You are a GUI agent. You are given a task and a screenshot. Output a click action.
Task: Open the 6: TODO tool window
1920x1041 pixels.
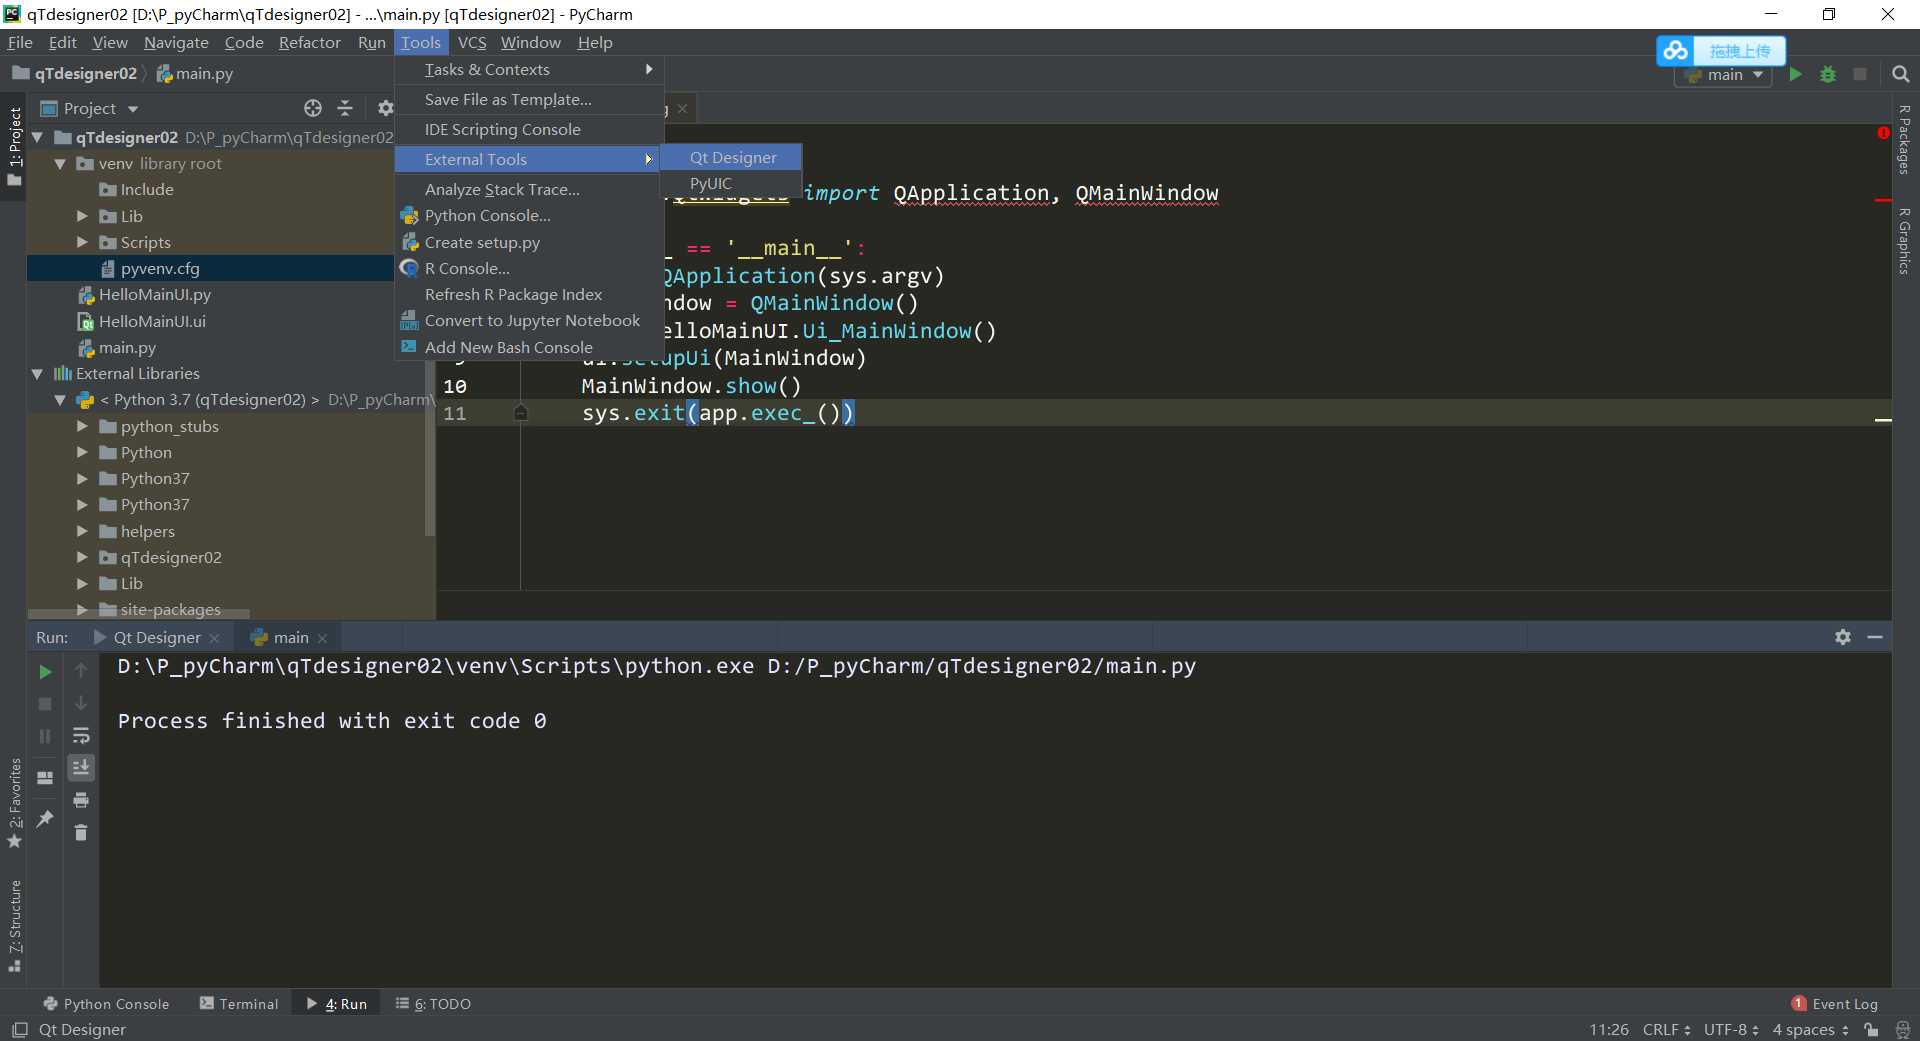click(x=433, y=1004)
